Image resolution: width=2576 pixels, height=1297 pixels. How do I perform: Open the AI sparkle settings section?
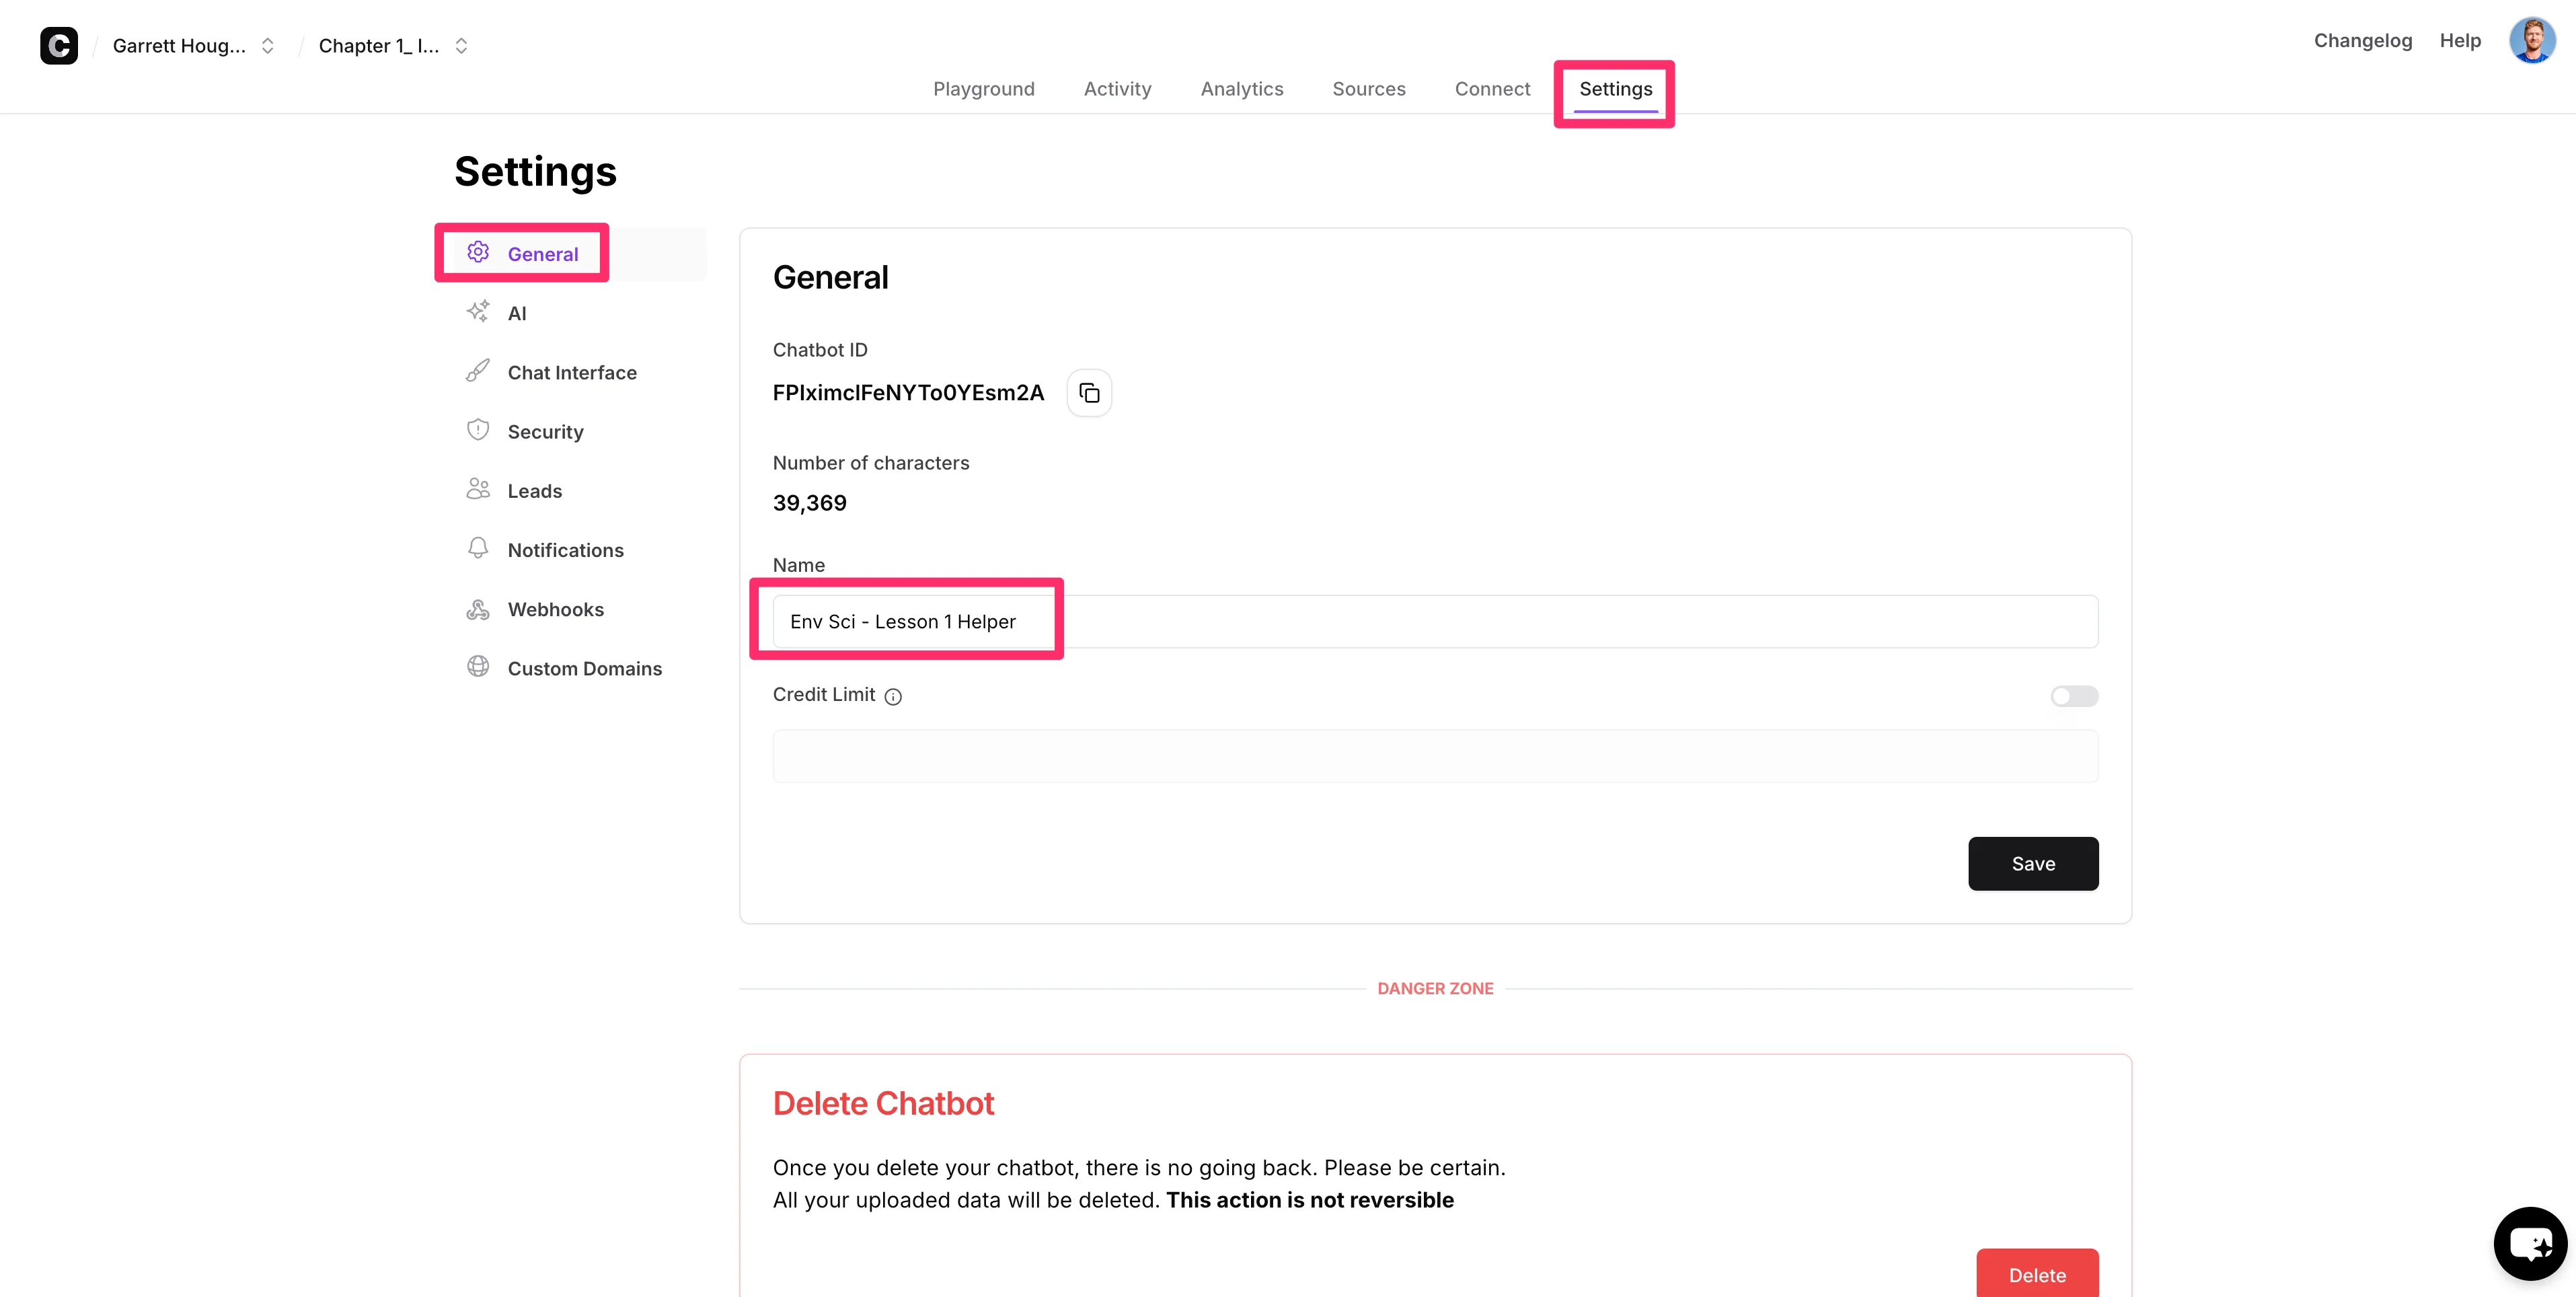478,312
